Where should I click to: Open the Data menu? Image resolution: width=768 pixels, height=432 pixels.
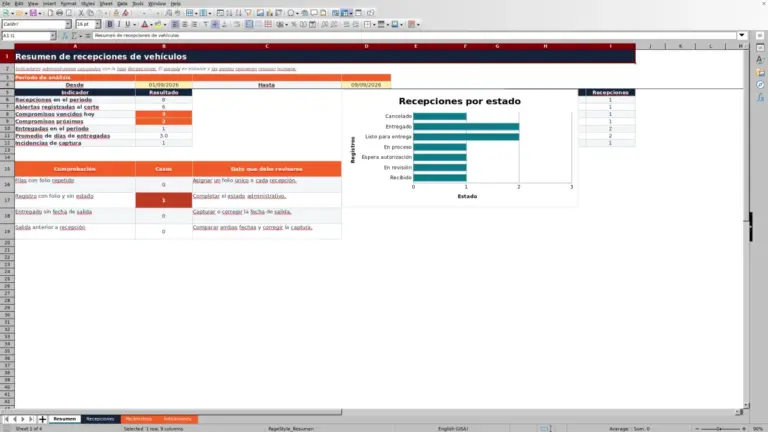(122, 3)
